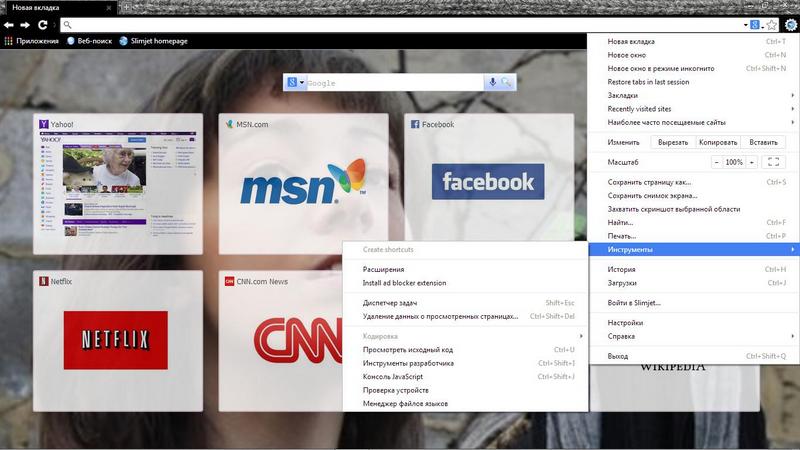Viewport: 800px width, 450px height.
Task: Click the browser forward arrow
Action: click(x=25, y=24)
